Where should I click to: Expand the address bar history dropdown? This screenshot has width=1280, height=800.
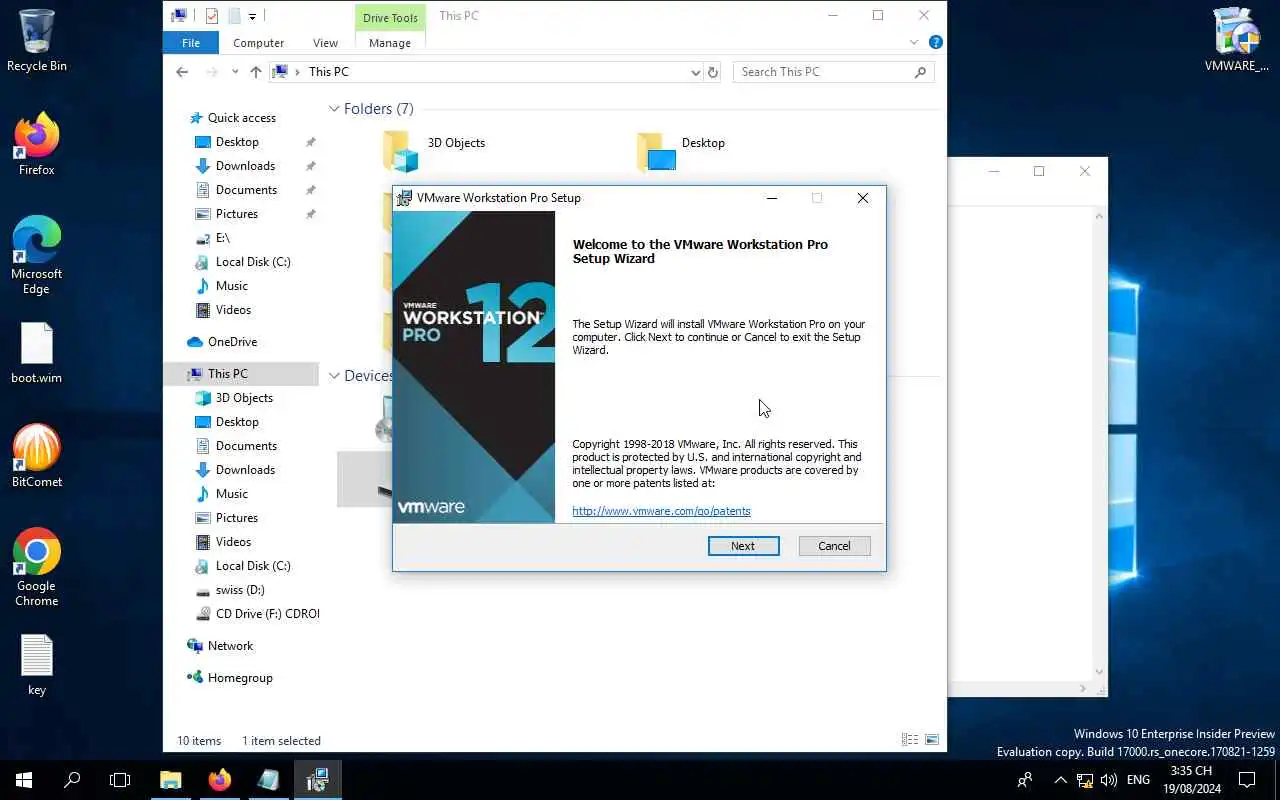click(x=696, y=72)
